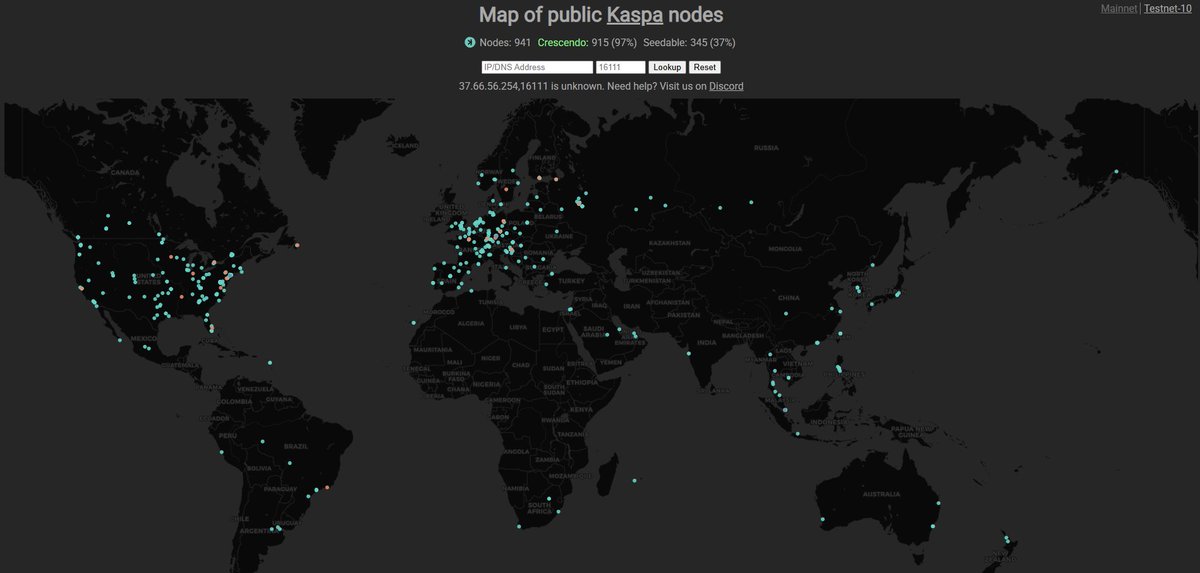
Task: Click the ALGERIA map label
Action: (470, 325)
